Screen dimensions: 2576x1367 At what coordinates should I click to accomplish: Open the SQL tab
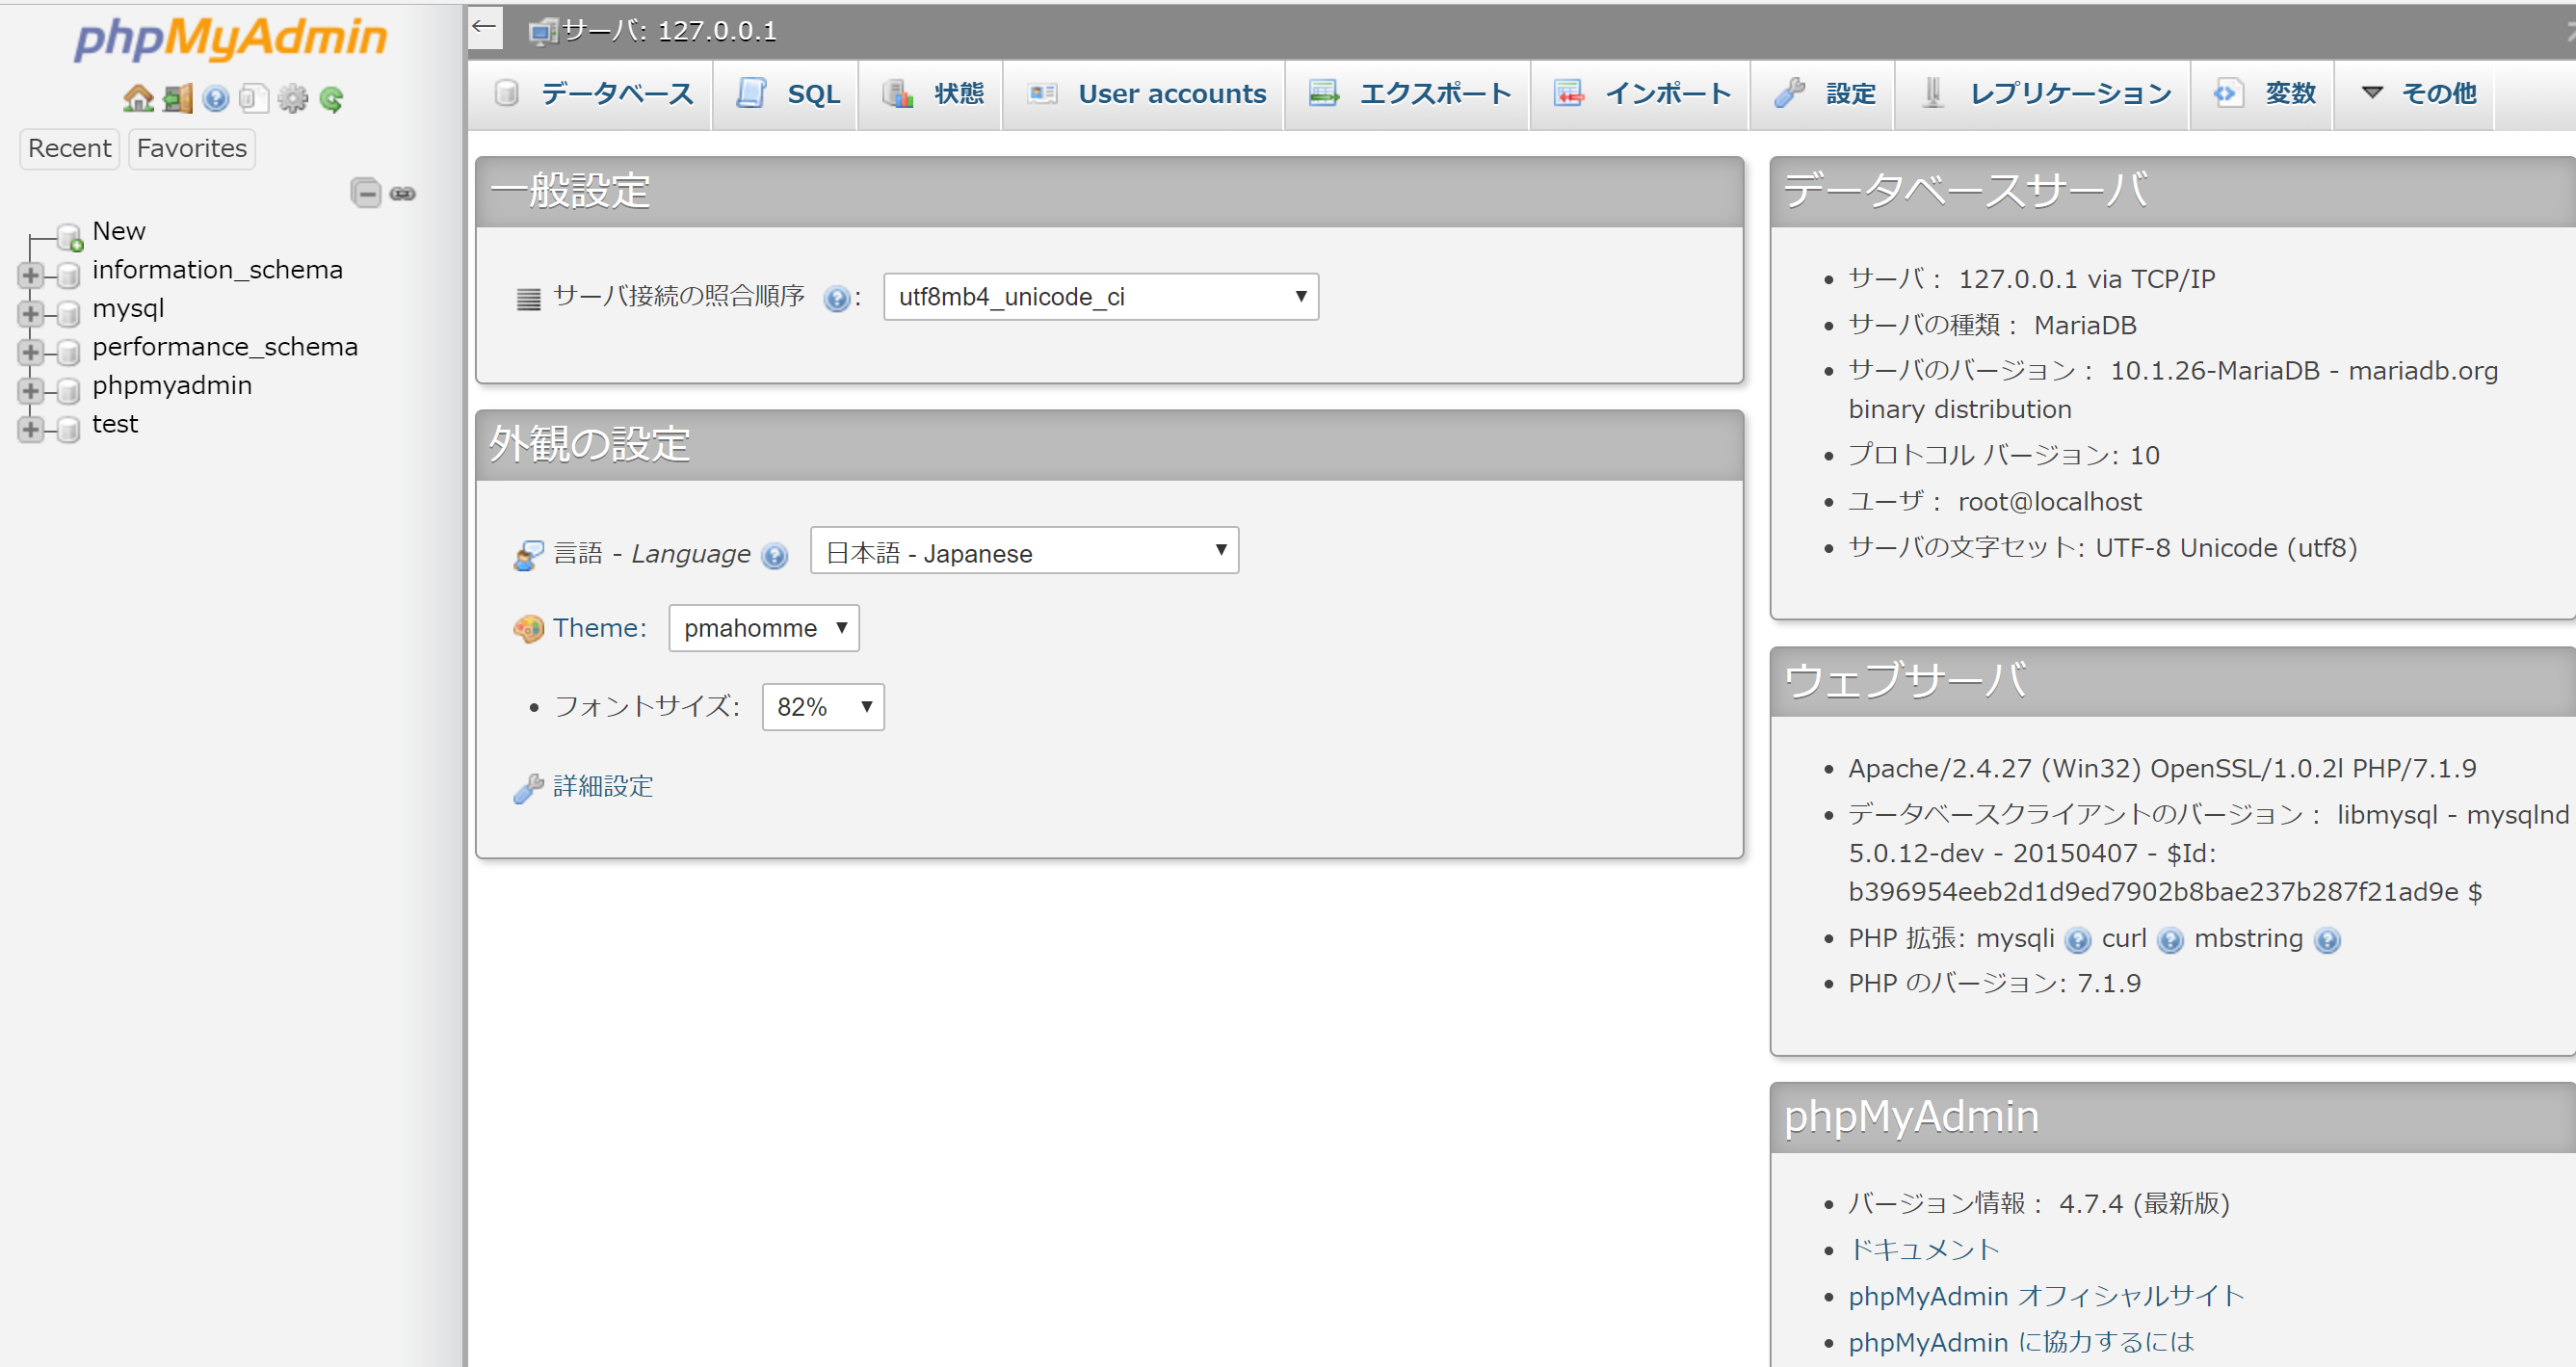(x=787, y=94)
